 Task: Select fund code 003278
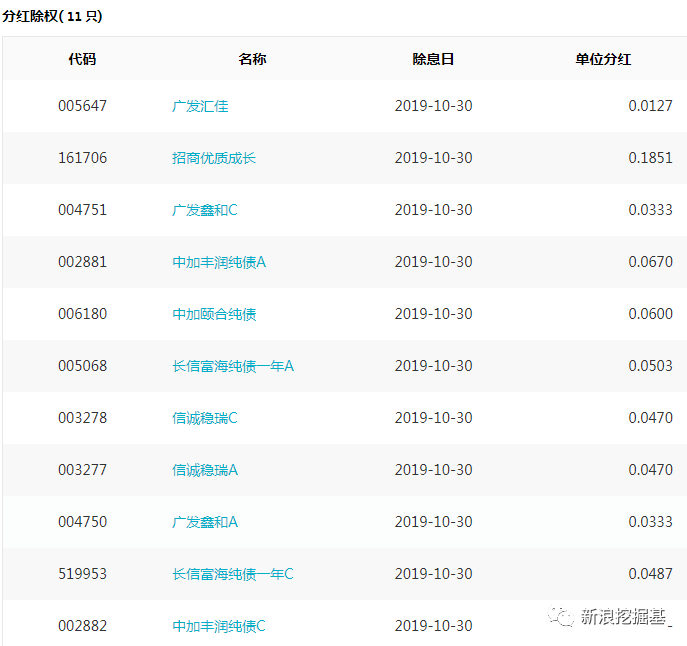(82, 418)
